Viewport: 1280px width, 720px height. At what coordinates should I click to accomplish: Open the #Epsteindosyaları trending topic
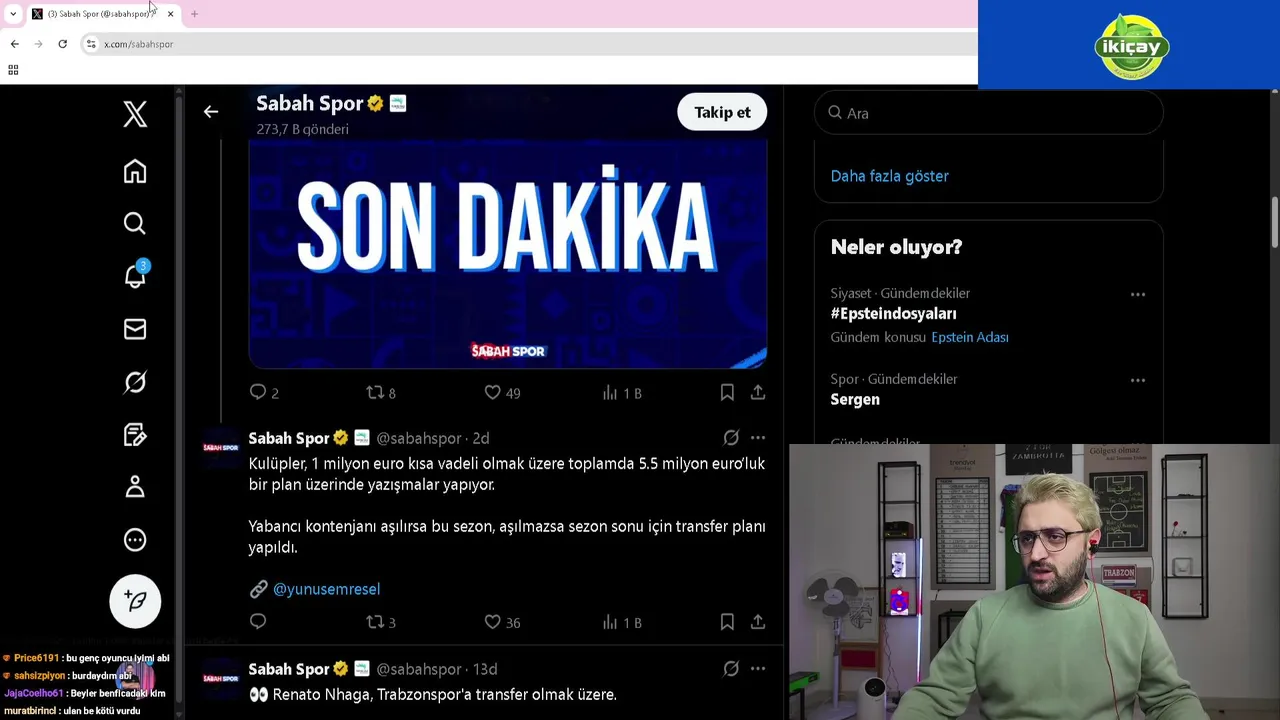893,314
